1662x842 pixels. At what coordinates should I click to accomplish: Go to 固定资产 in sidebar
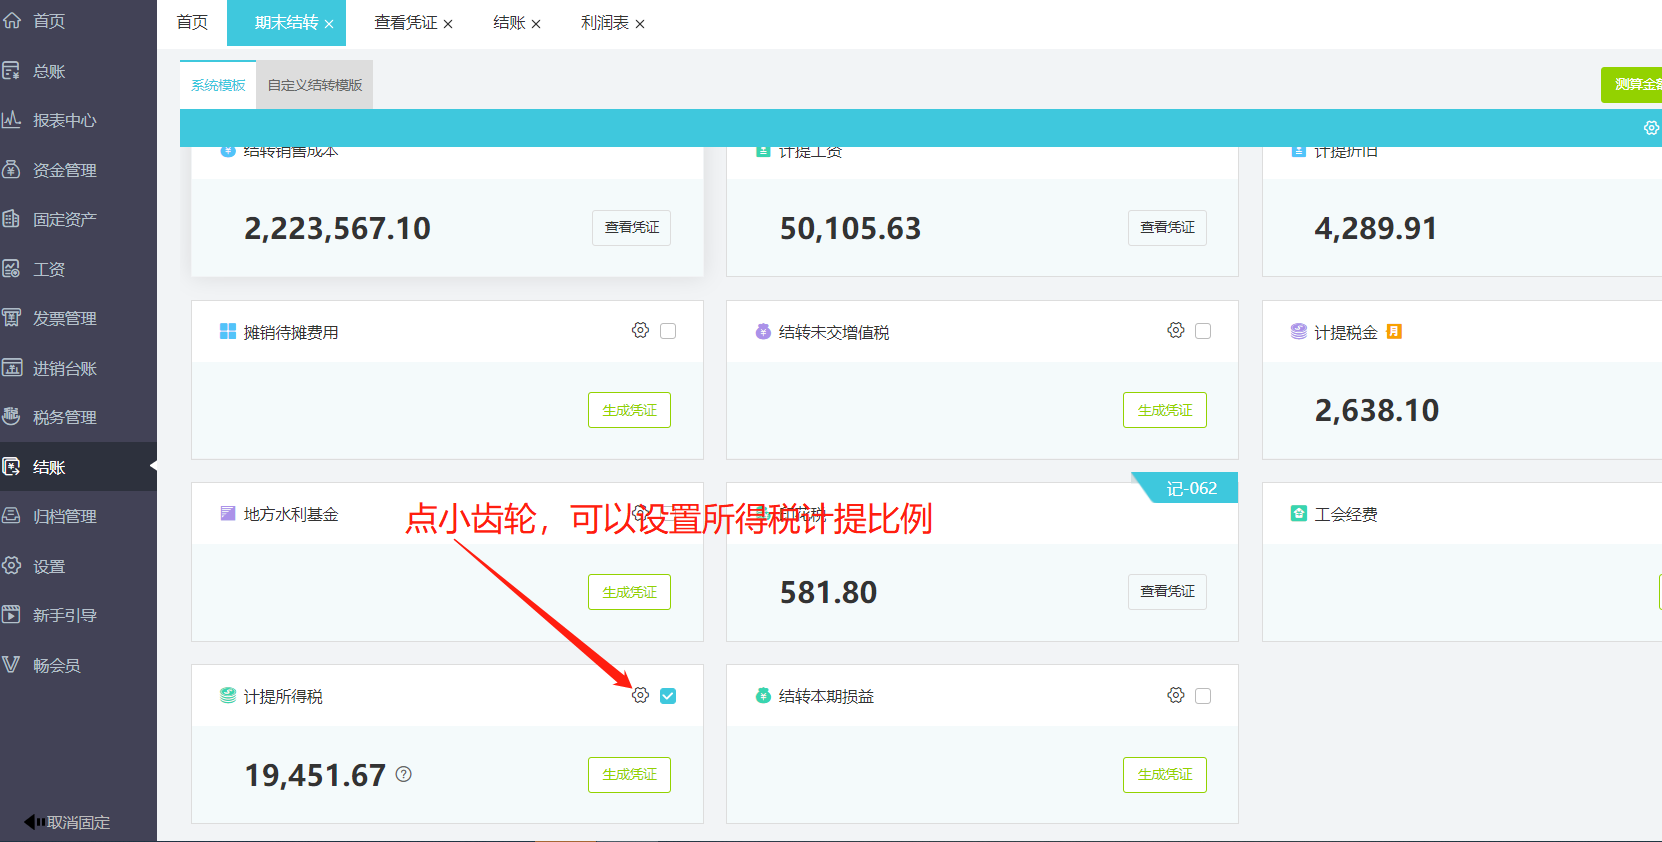tap(64, 219)
